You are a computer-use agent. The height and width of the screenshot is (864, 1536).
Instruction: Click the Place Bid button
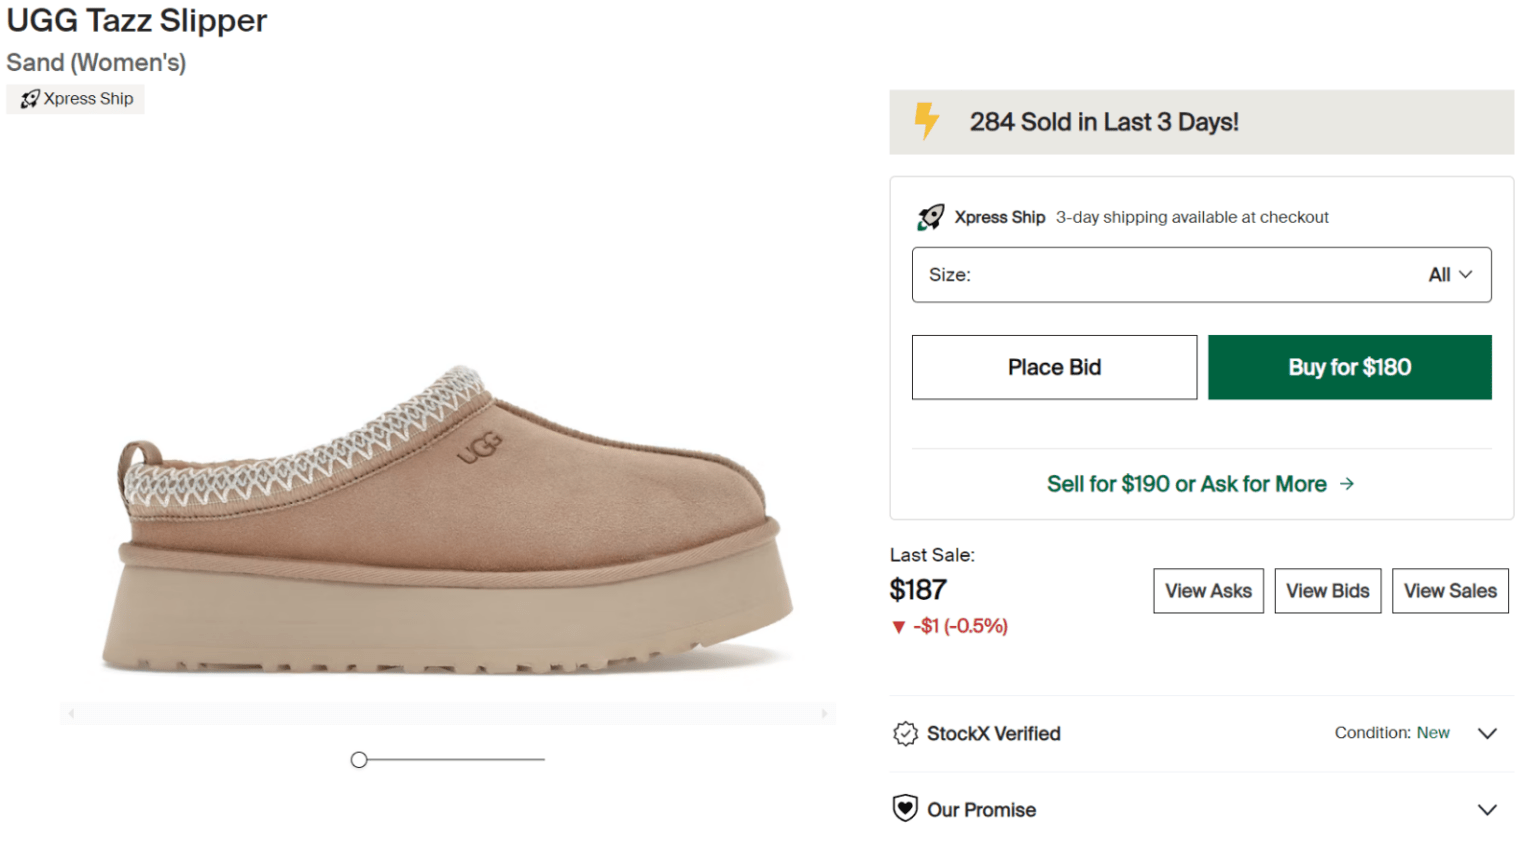tap(1053, 367)
